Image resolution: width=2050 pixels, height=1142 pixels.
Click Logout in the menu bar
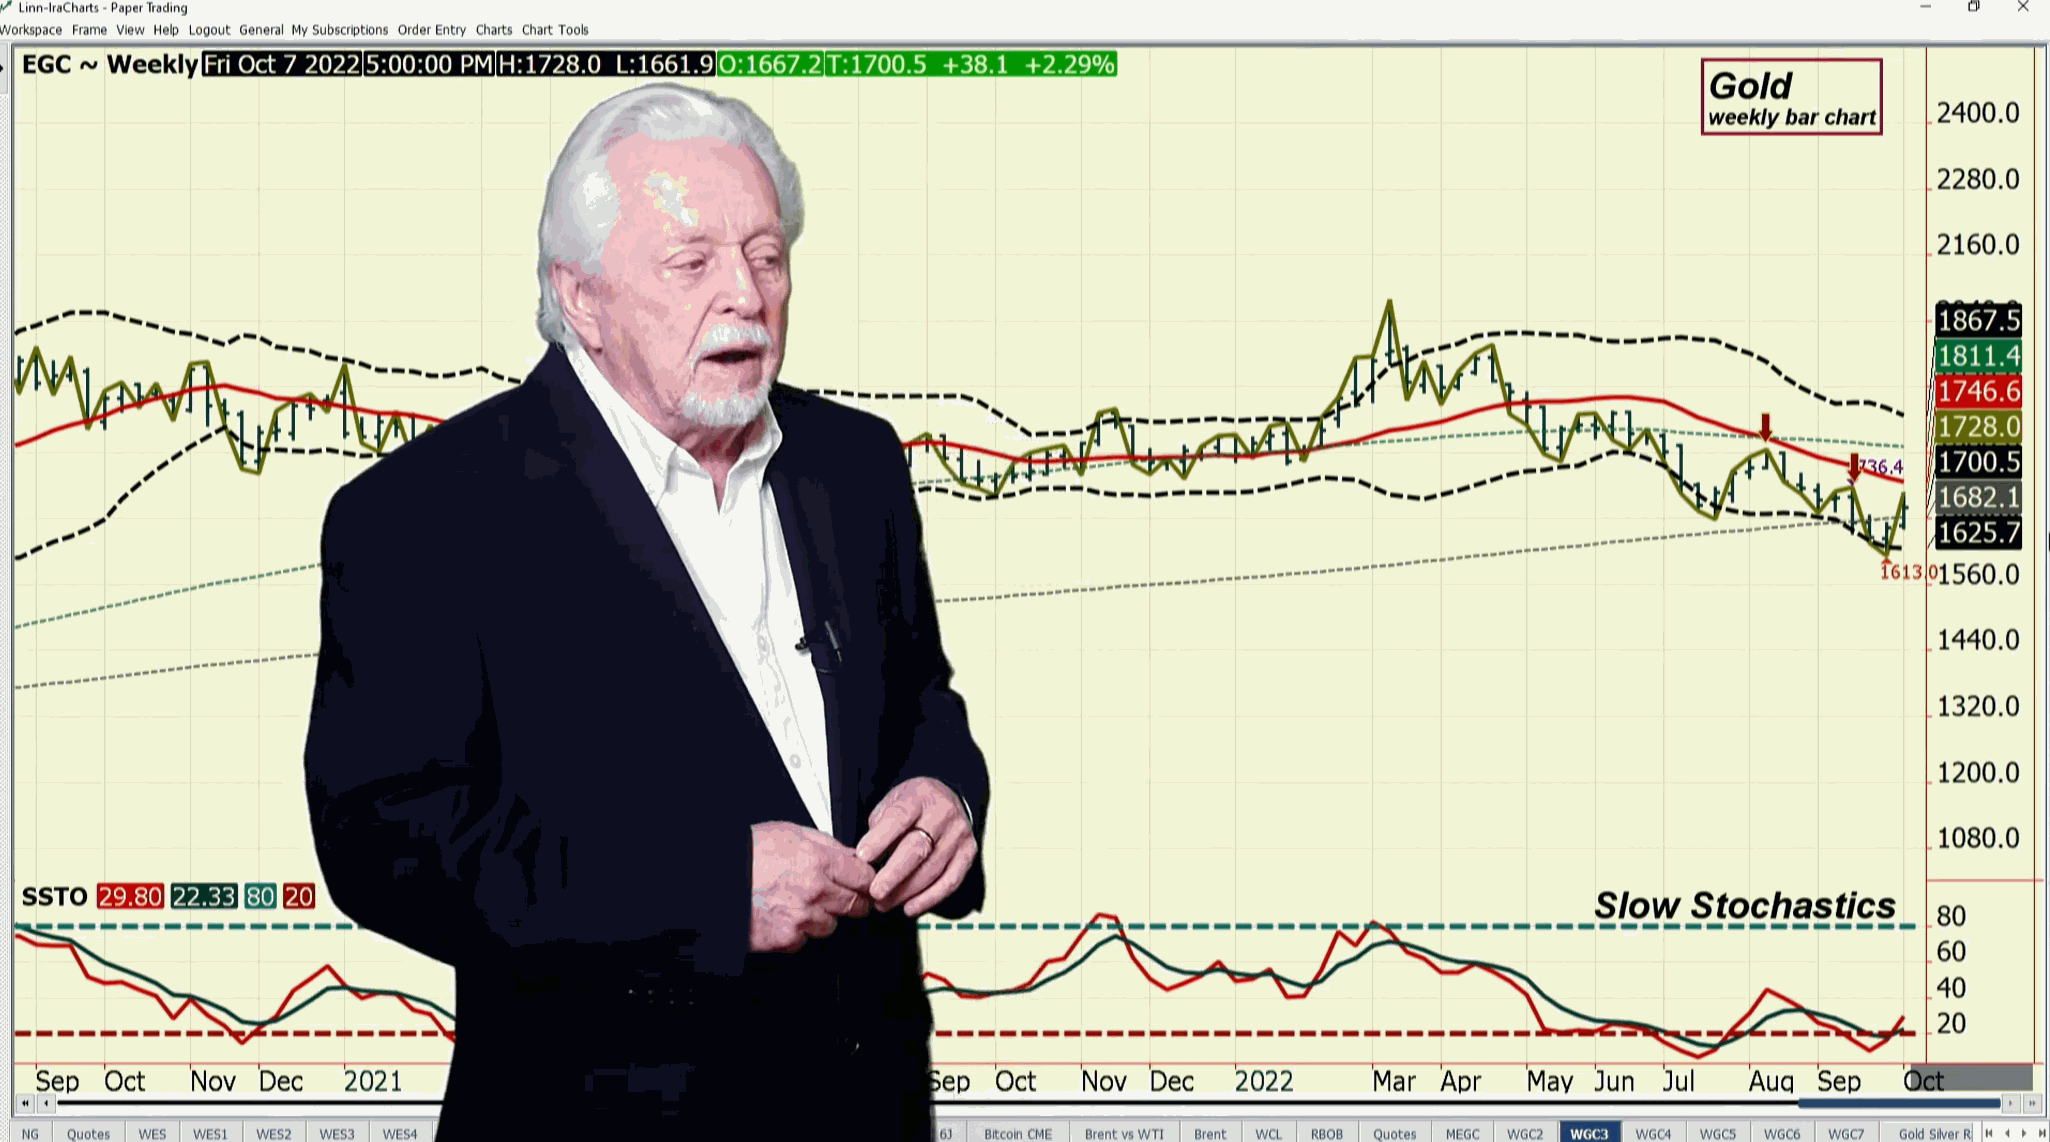pyautogui.click(x=209, y=30)
